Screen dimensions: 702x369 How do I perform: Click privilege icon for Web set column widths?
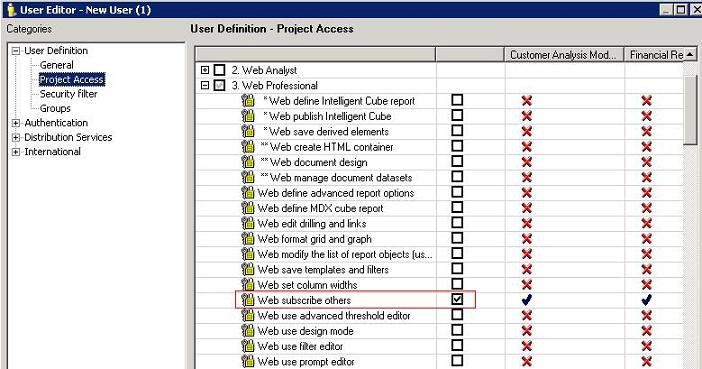tap(248, 284)
